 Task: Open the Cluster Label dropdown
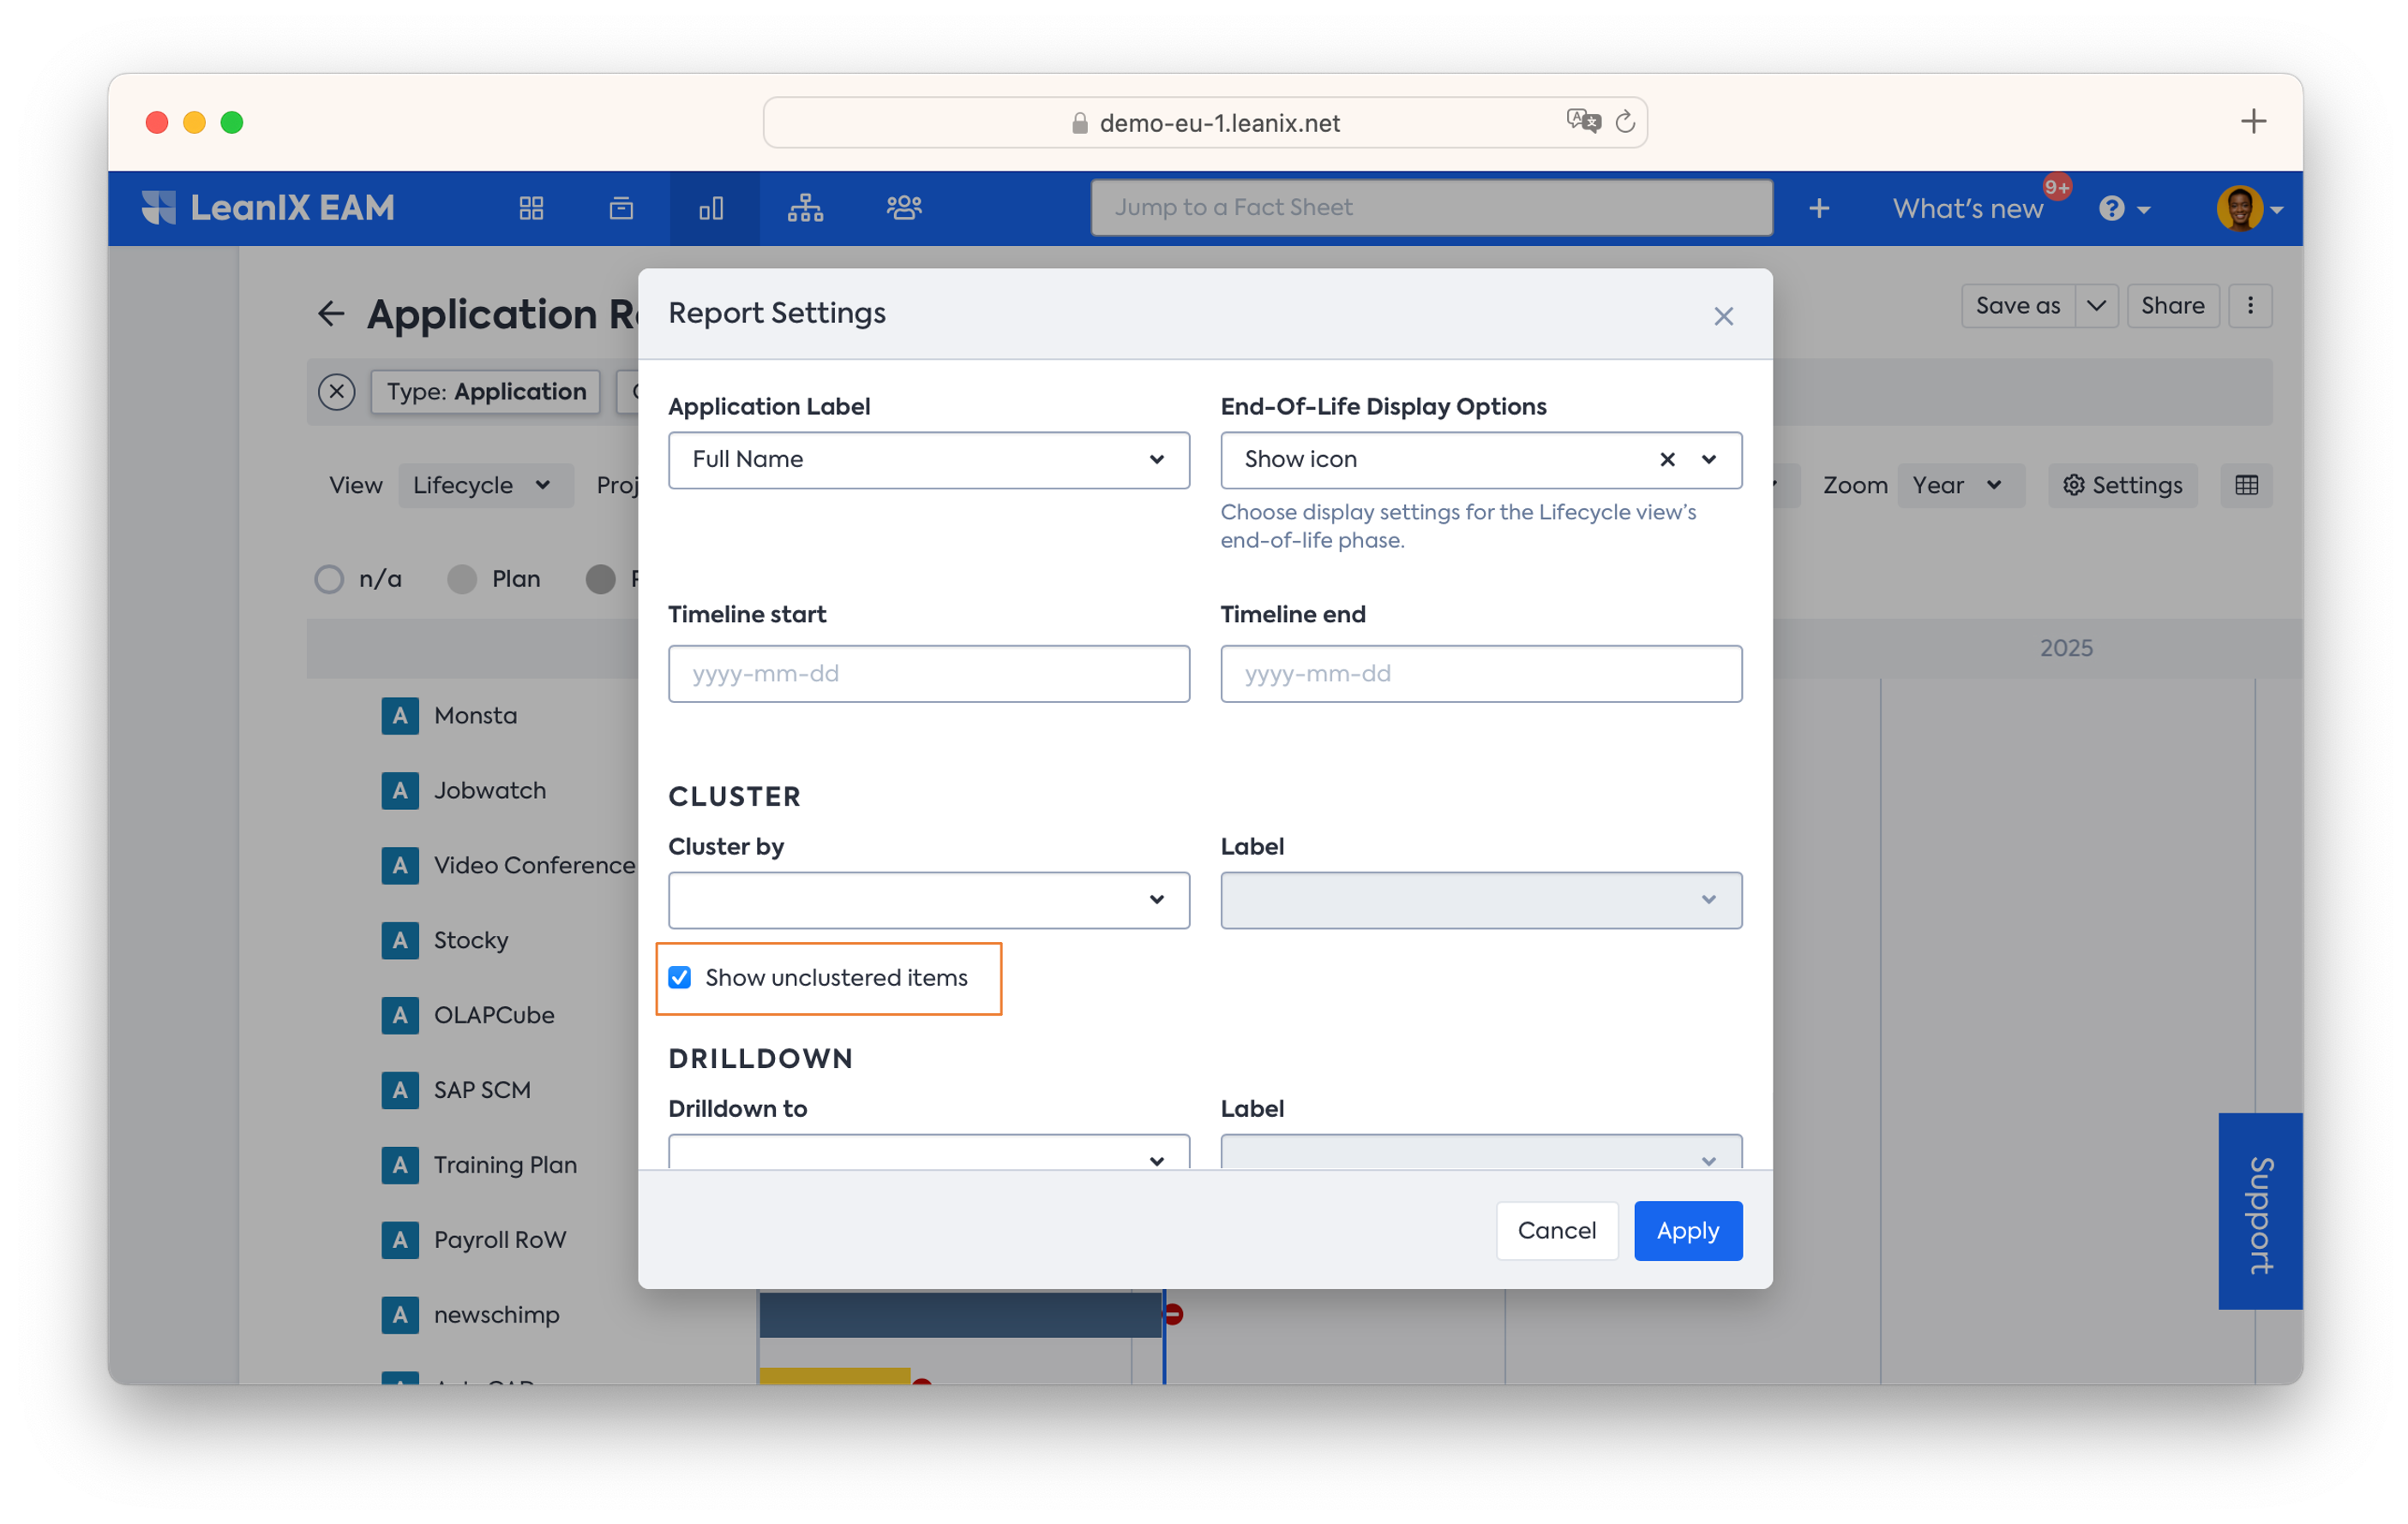[x=1481, y=900]
